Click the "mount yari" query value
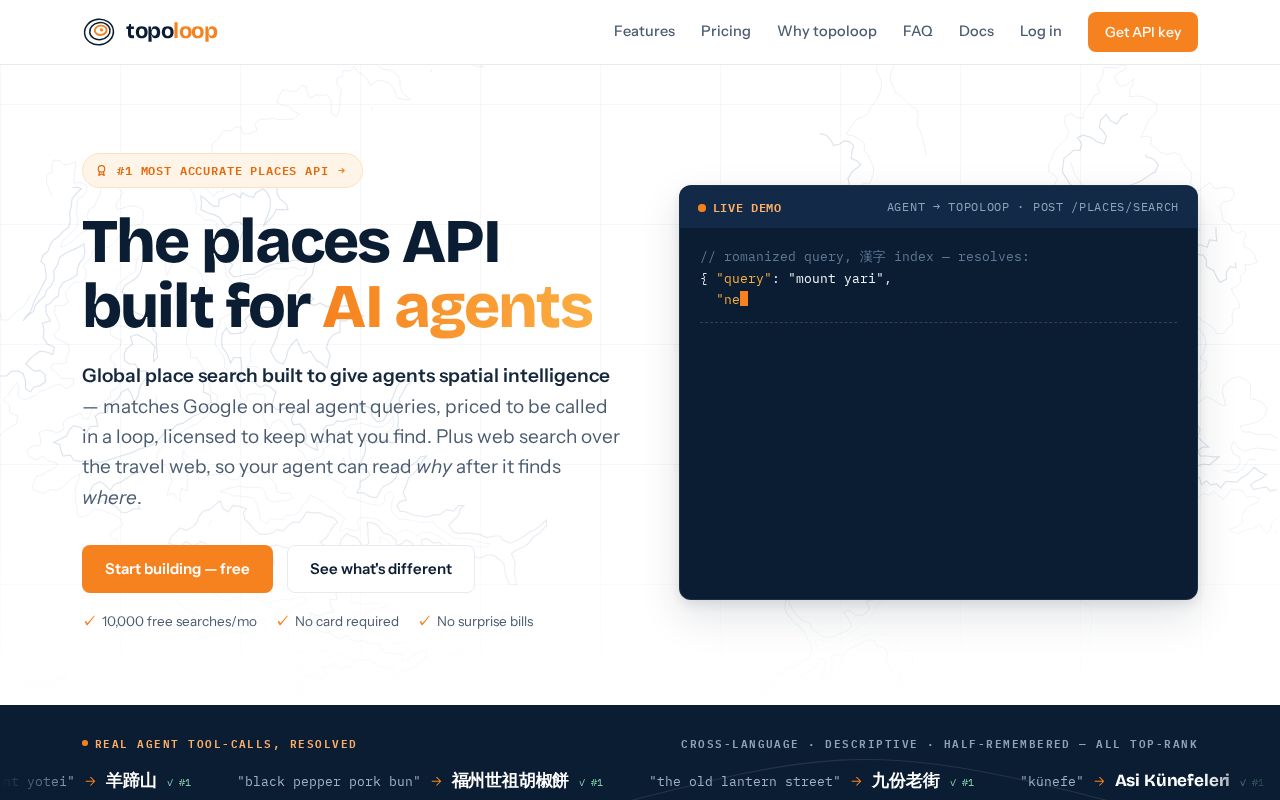The height and width of the screenshot is (800, 1280). point(836,278)
